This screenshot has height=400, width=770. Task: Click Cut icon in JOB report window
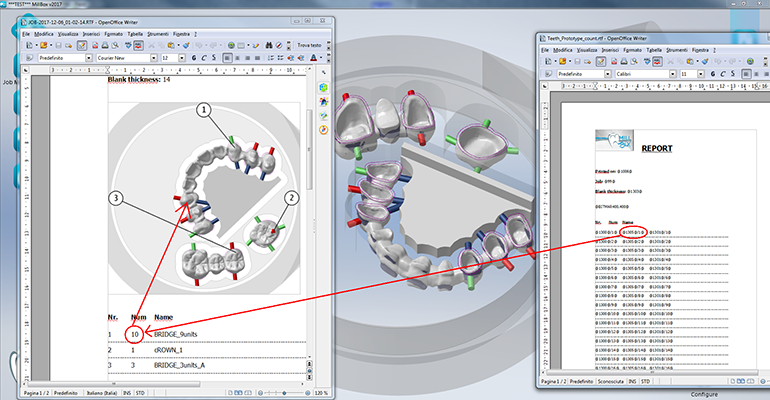(151, 45)
